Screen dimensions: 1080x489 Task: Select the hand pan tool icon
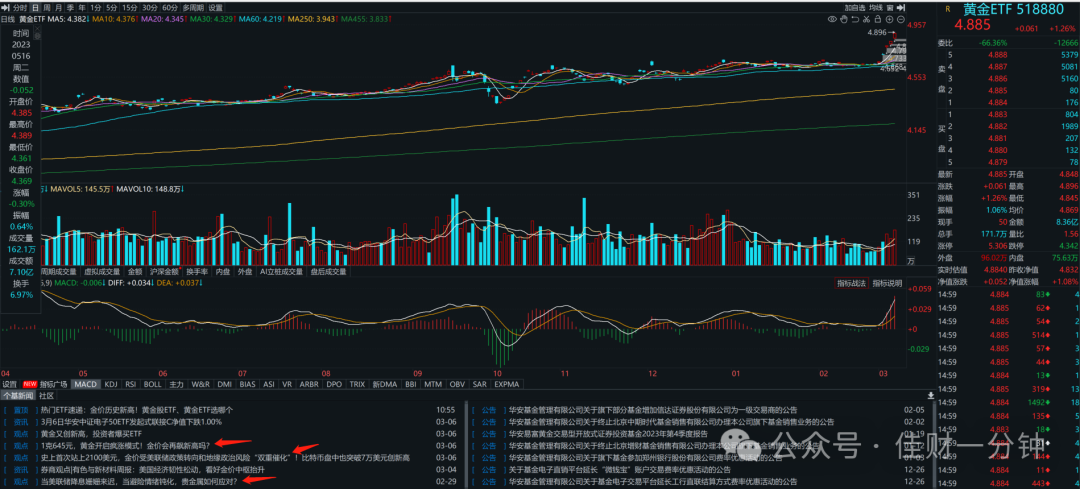click(x=844, y=19)
